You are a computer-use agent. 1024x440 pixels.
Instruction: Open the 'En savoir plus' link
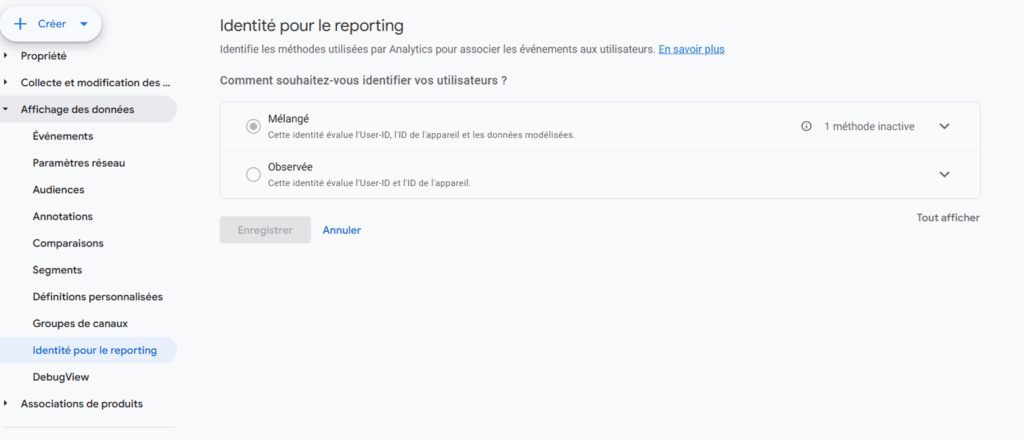pyautogui.click(x=691, y=48)
